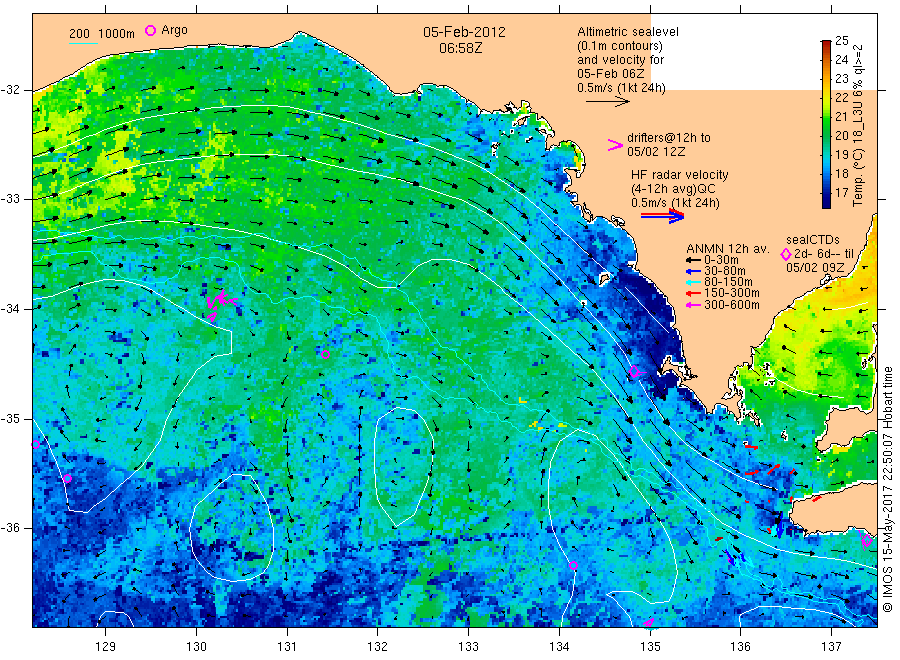Click the 22 degree colorbar label
The image size is (900, 660).
click(x=841, y=97)
